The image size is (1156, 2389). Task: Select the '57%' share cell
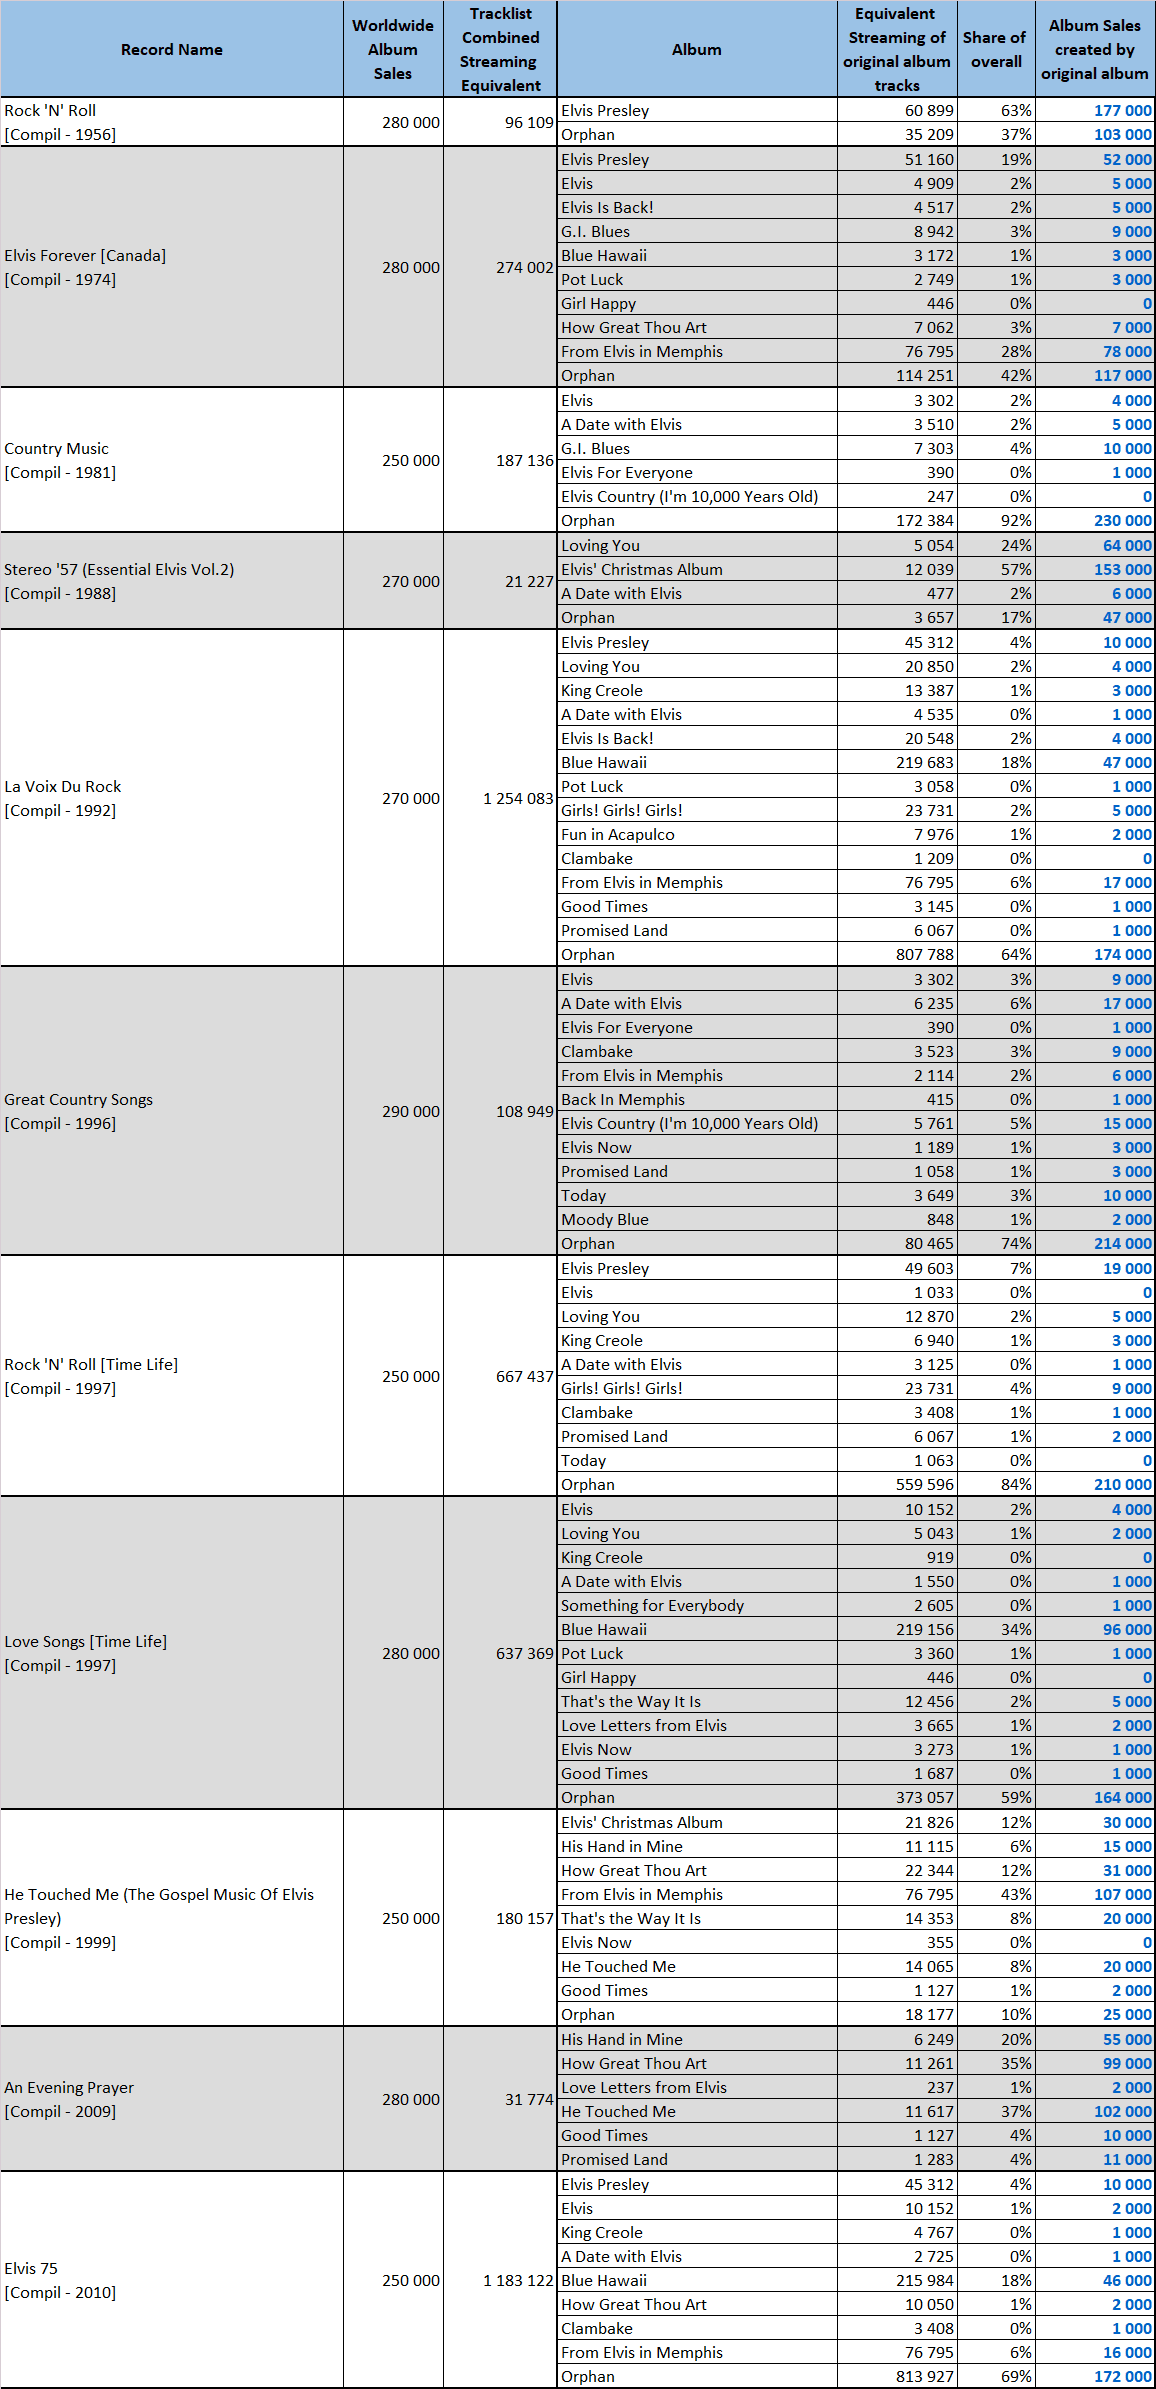(x=996, y=569)
